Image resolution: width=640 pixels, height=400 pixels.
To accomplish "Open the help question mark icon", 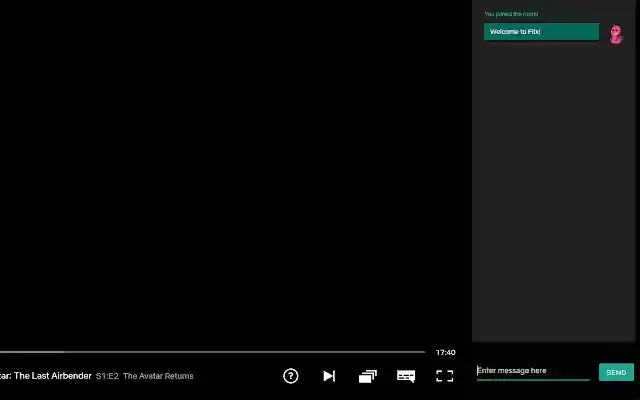I will click(291, 376).
